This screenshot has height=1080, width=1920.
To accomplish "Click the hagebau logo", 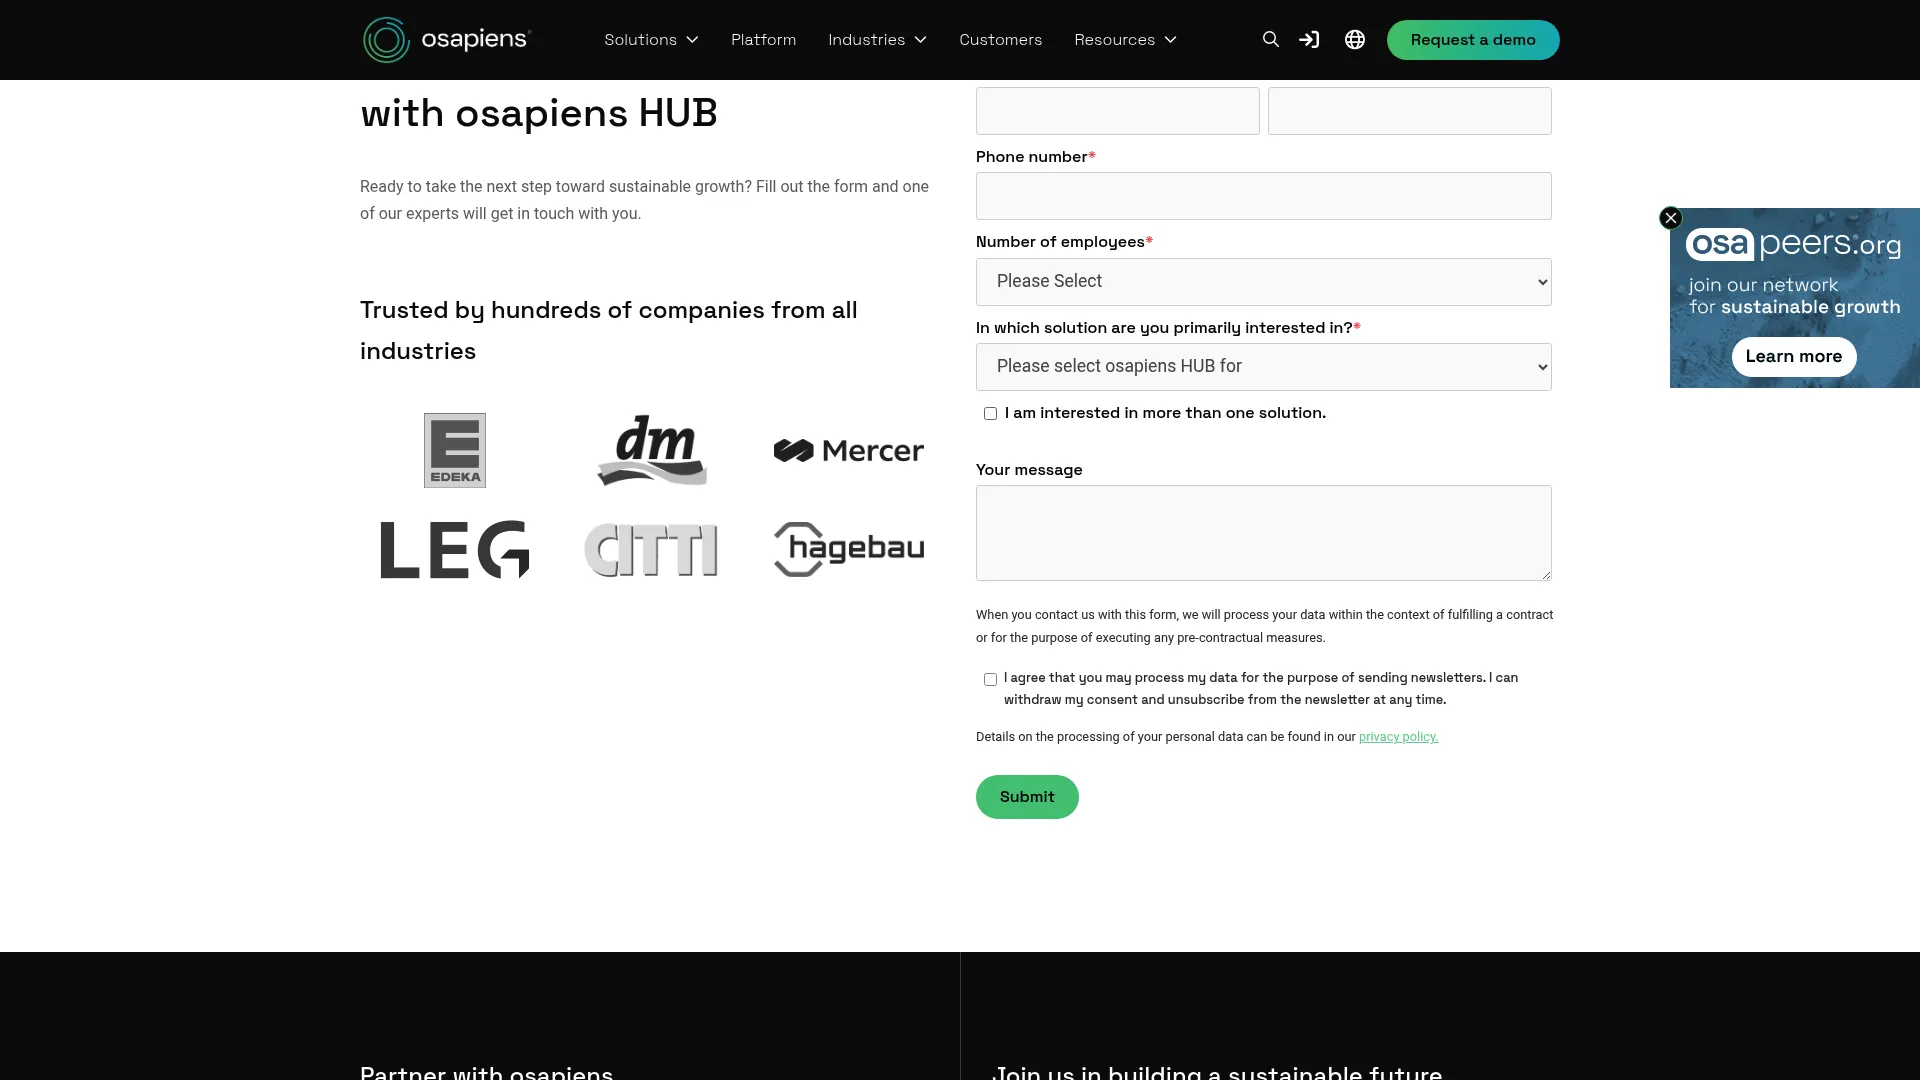I will point(849,549).
